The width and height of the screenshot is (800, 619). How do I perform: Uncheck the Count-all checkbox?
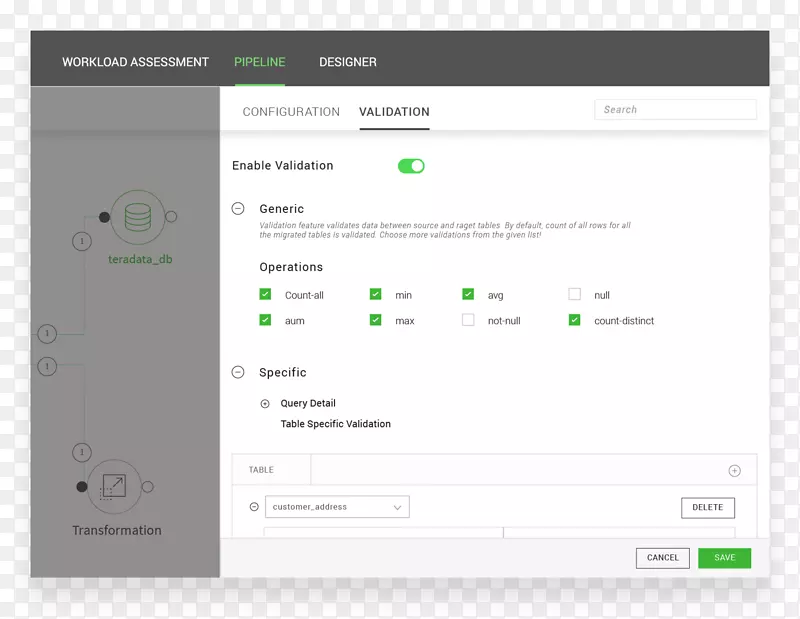265,295
